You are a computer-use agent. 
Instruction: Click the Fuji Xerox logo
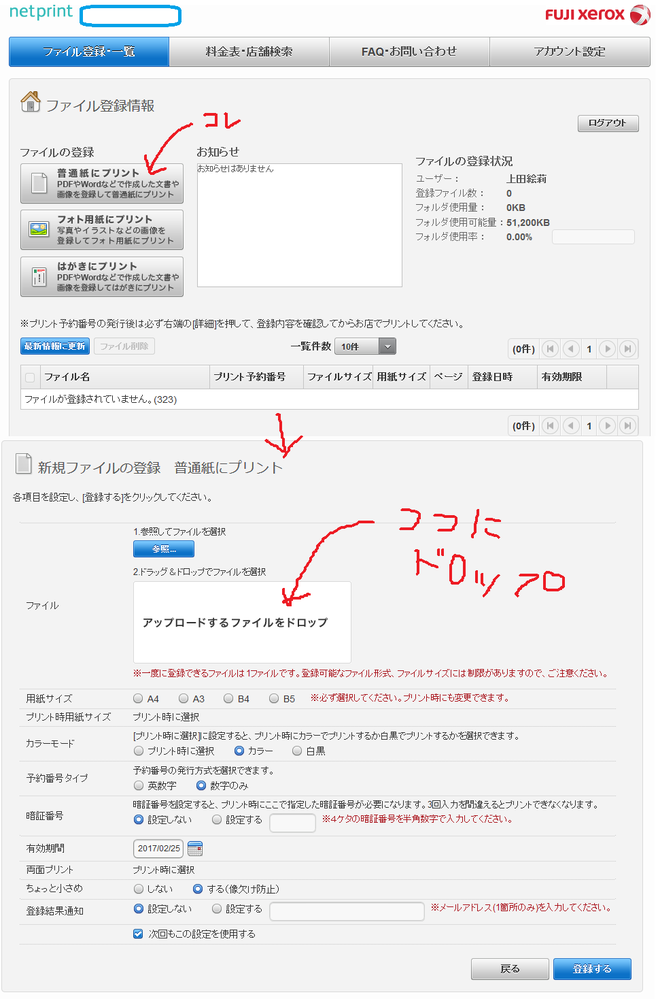[x=597, y=15]
